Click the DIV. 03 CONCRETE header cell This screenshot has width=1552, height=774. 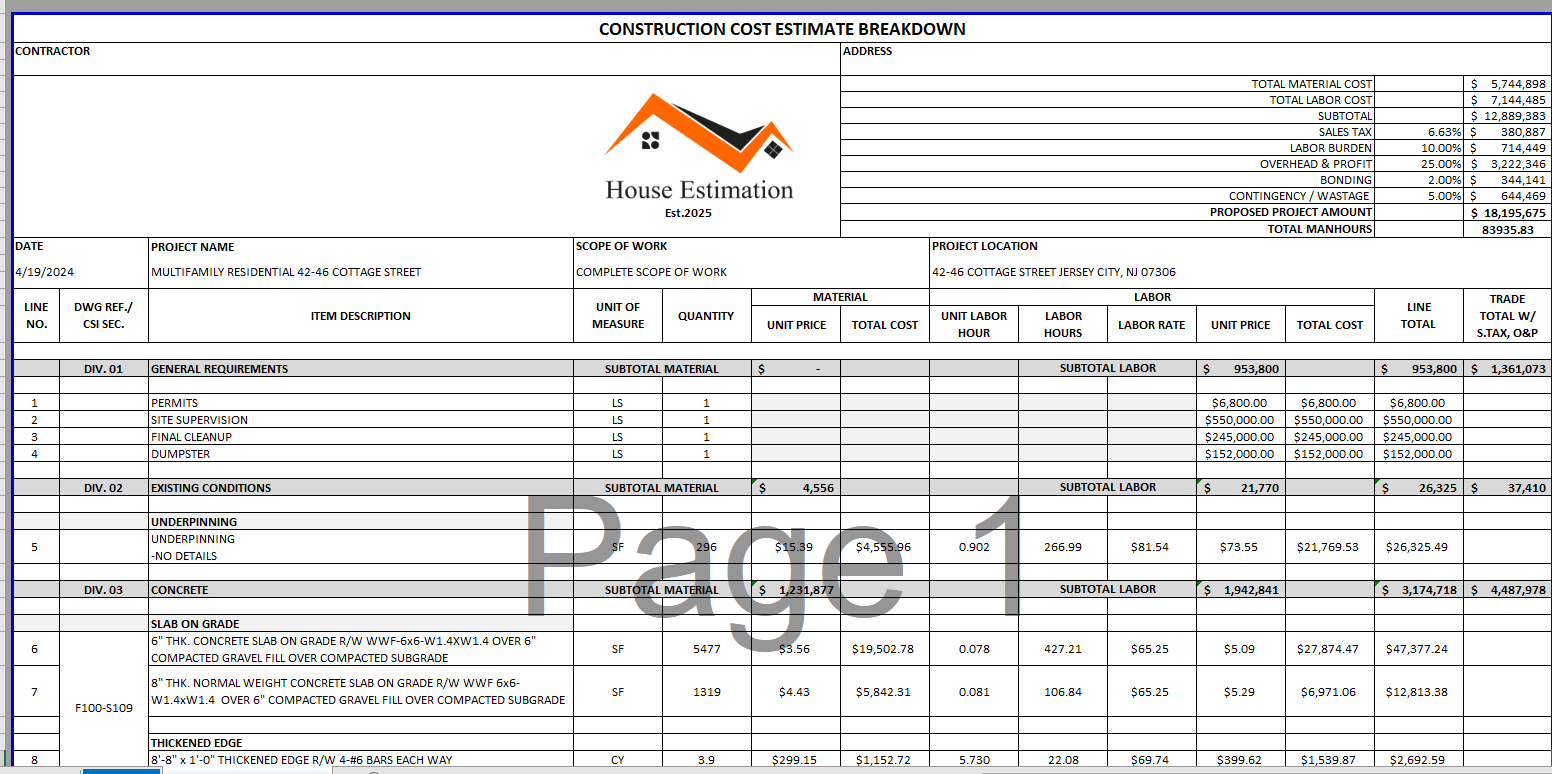(360, 590)
